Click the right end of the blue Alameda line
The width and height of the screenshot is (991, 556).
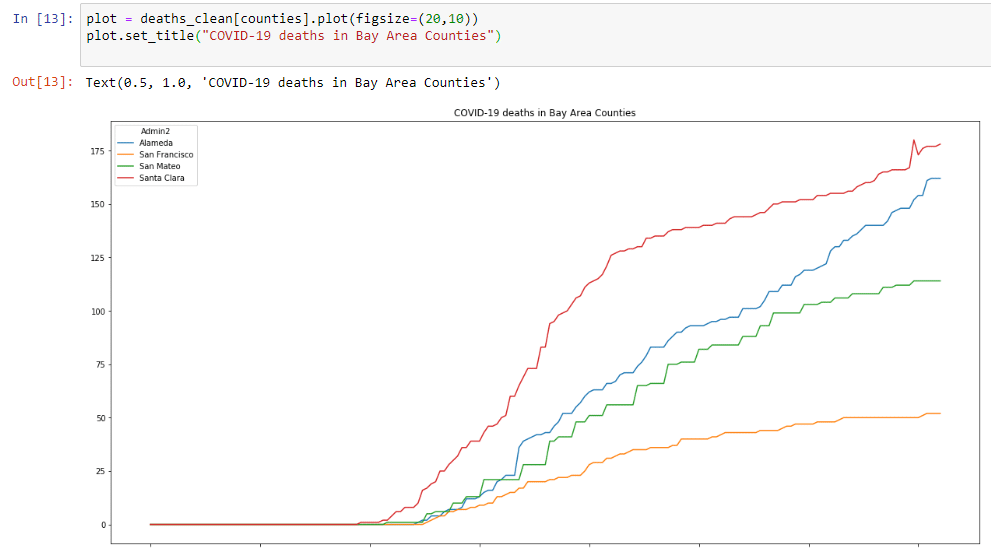pyautogui.click(x=940, y=178)
